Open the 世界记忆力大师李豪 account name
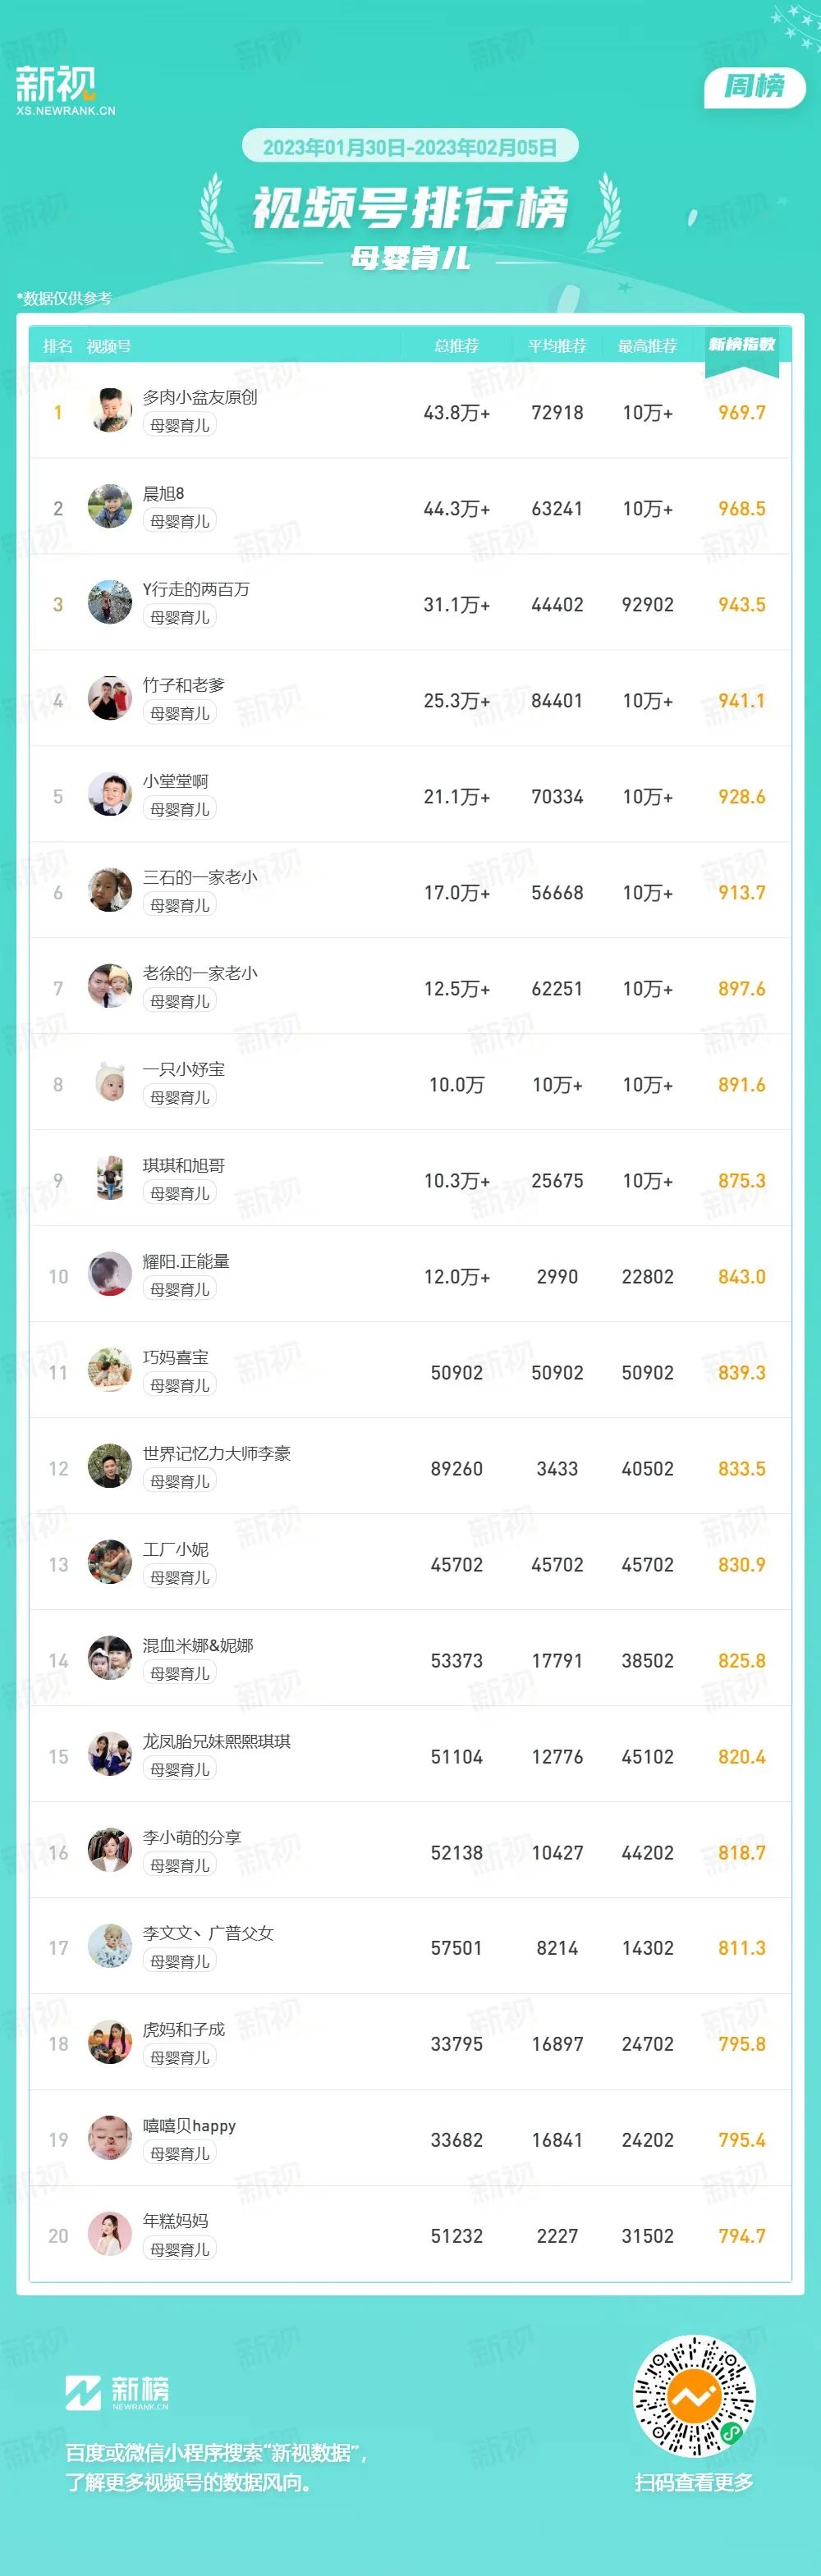The width and height of the screenshot is (821, 2576). tap(217, 1453)
